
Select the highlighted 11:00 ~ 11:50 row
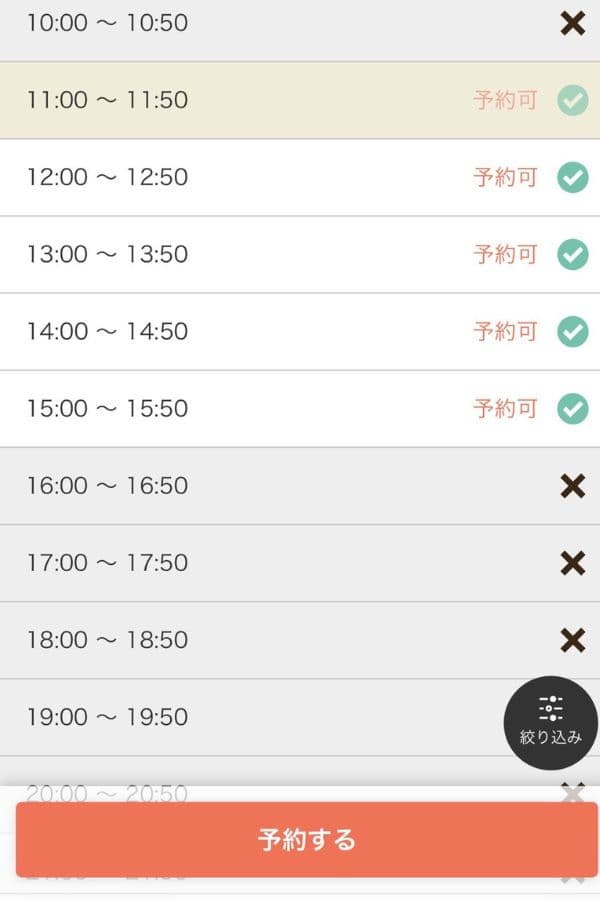pyautogui.click(x=300, y=100)
